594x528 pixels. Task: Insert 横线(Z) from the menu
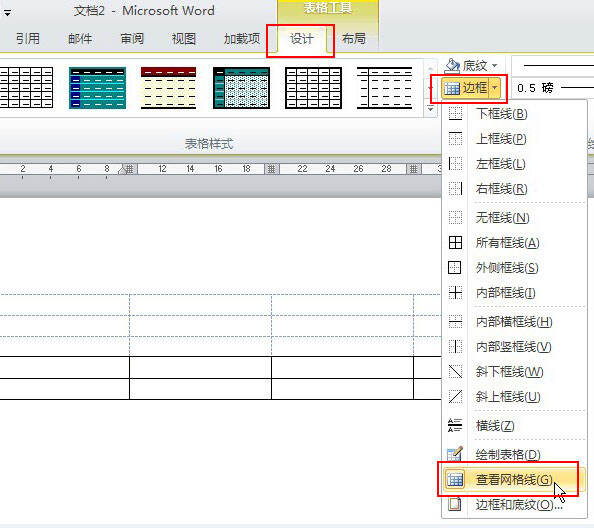click(x=514, y=425)
